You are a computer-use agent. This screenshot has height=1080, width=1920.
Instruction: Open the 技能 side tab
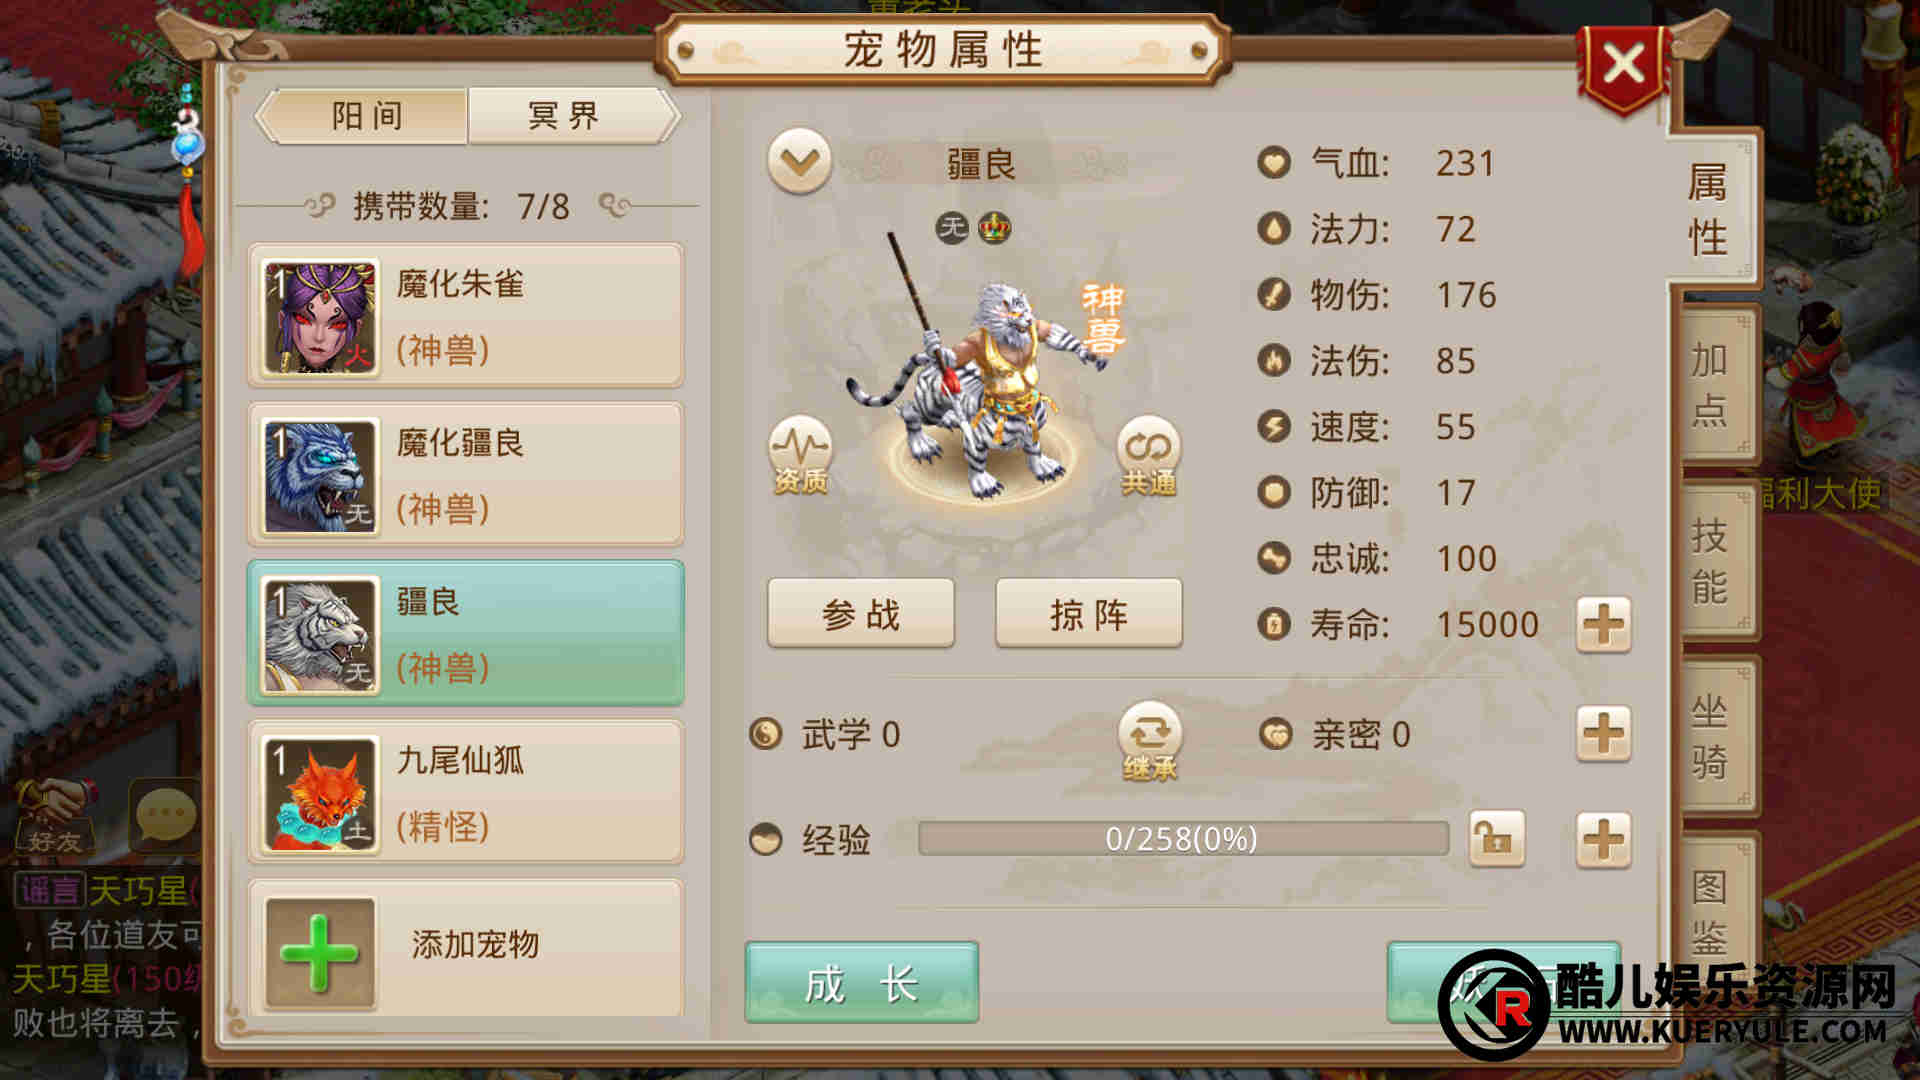[x=1711, y=561]
